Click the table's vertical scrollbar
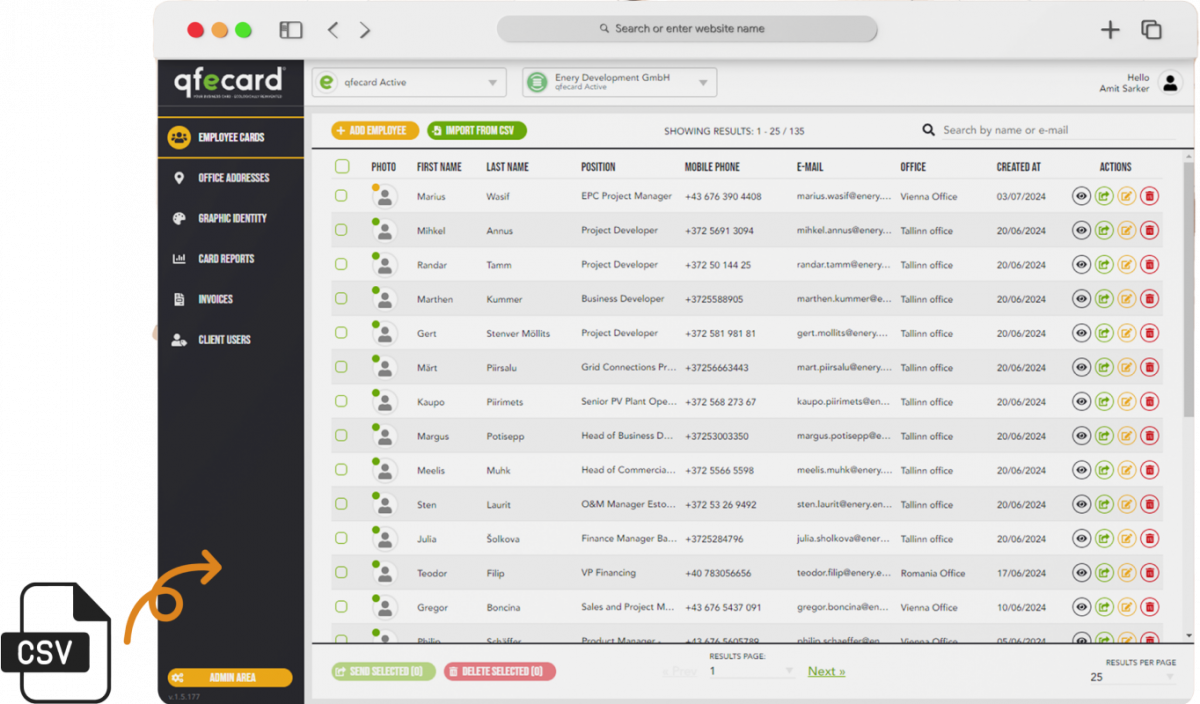 pyautogui.click(x=1188, y=290)
